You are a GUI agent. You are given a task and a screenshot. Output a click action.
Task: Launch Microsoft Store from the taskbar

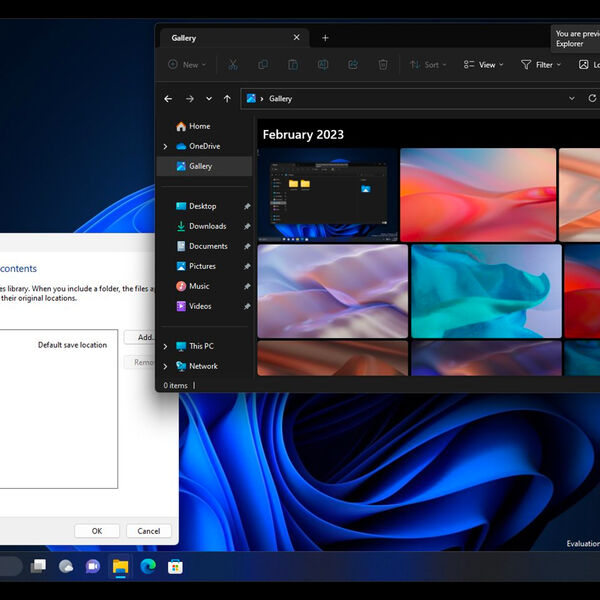click(x=175, y=566)
